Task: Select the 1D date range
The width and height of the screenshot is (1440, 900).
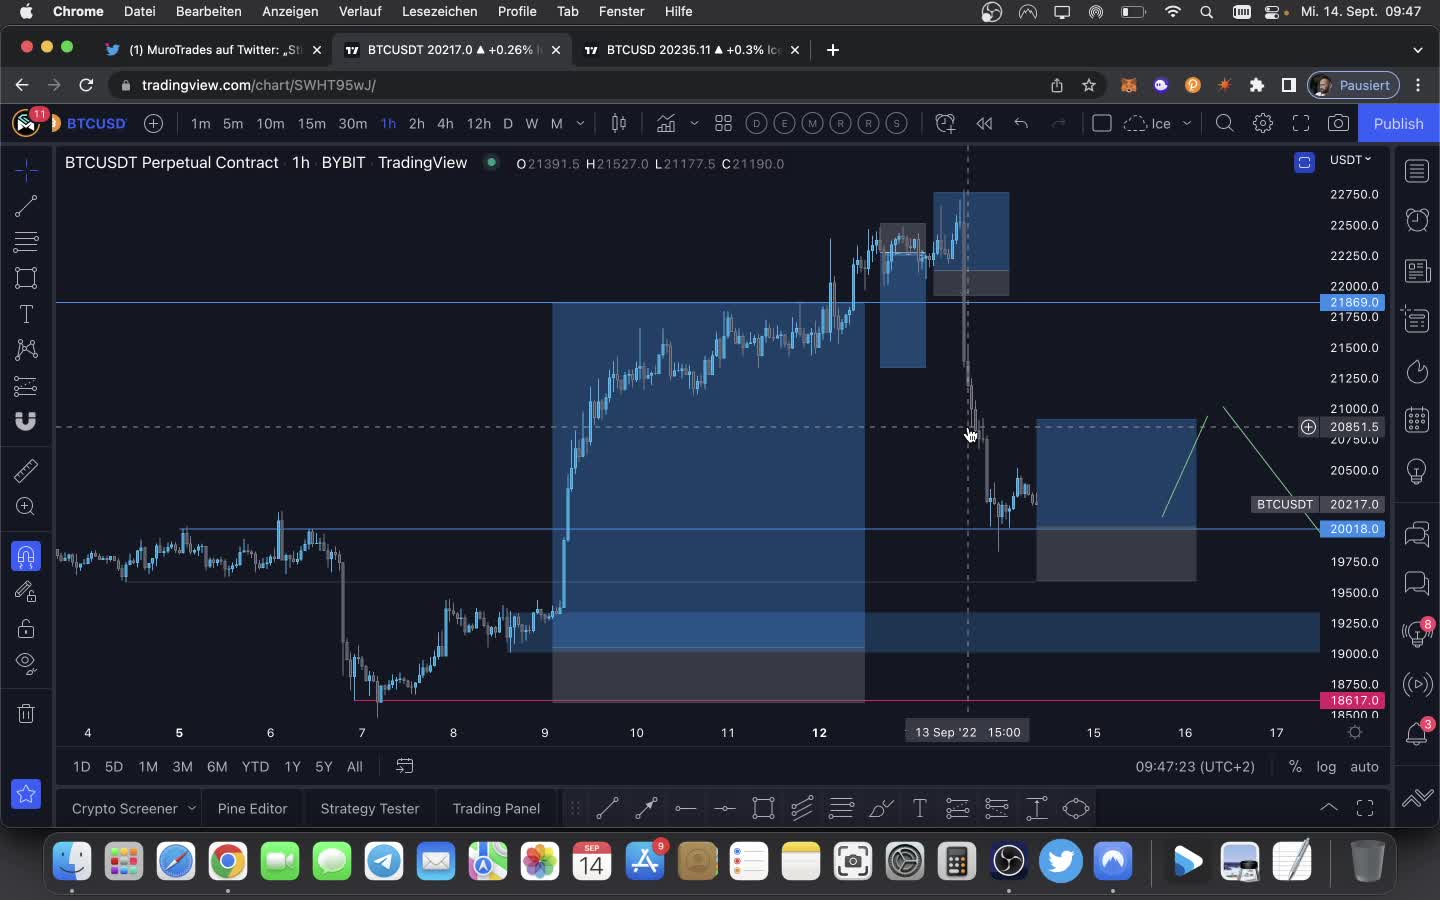Action: click(x=82, y=766)
